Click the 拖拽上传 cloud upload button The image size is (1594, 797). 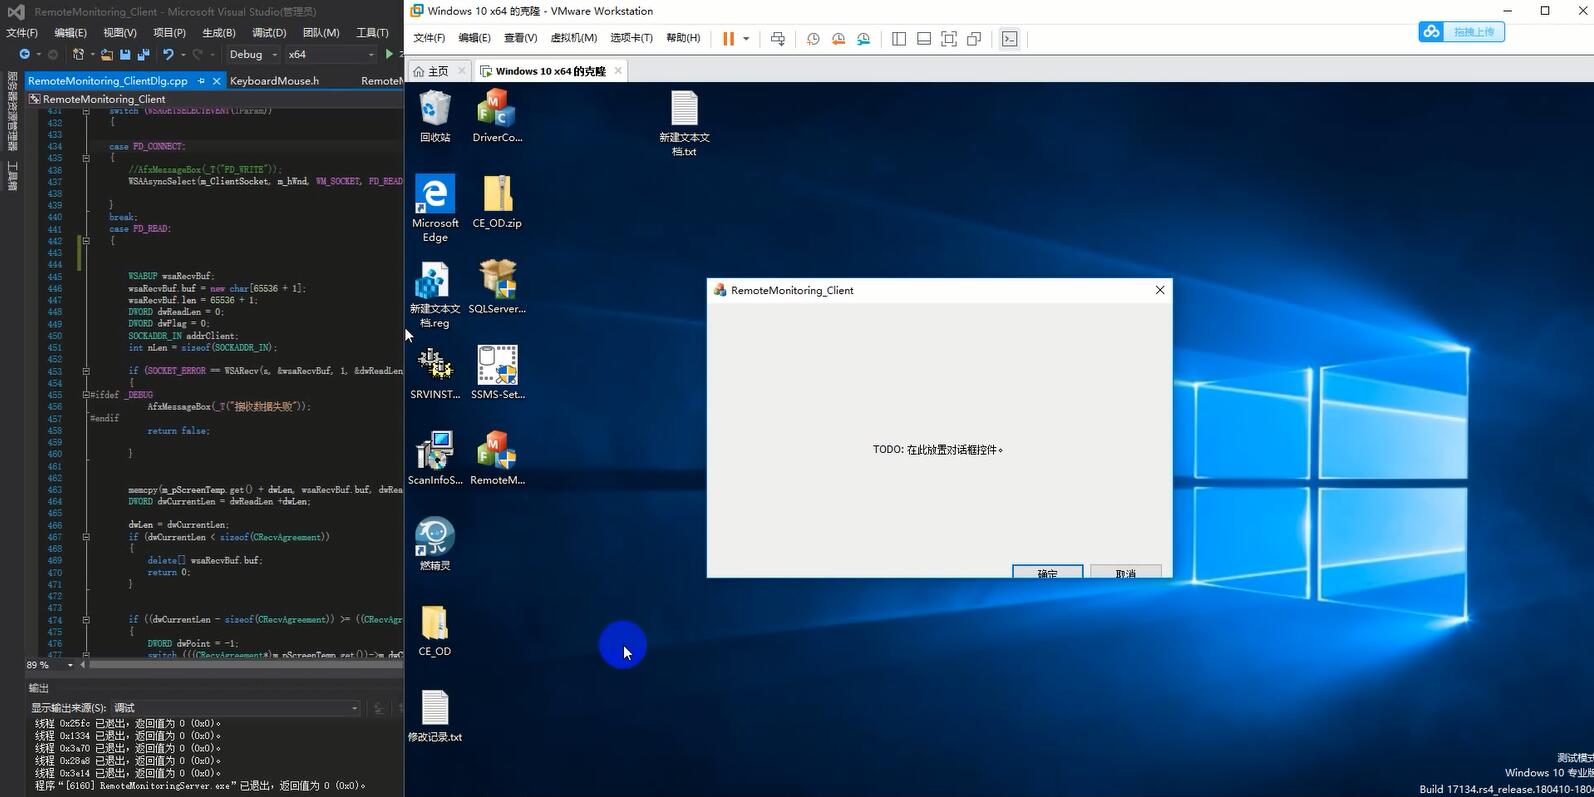pos(1461,32)
